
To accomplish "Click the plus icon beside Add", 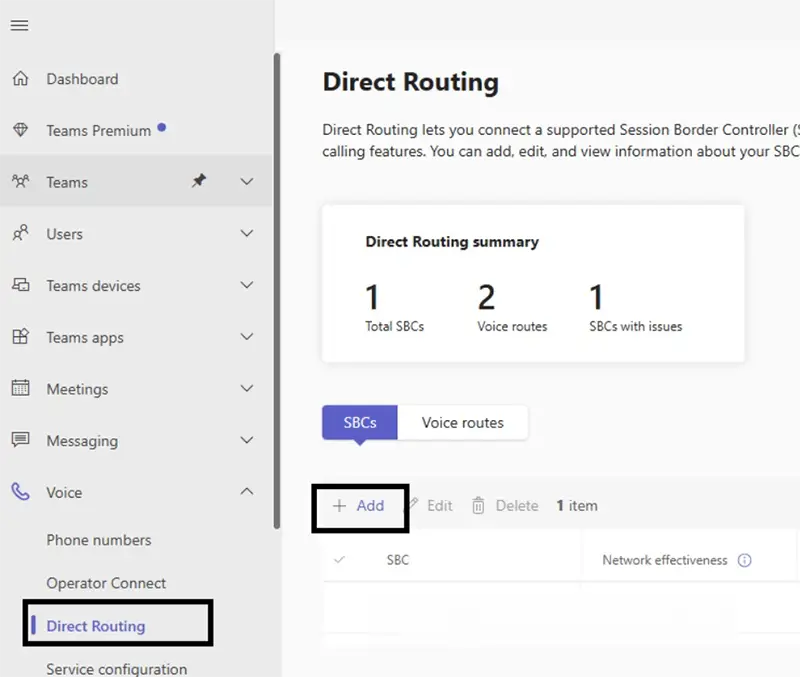I will (x=339, y=506).
